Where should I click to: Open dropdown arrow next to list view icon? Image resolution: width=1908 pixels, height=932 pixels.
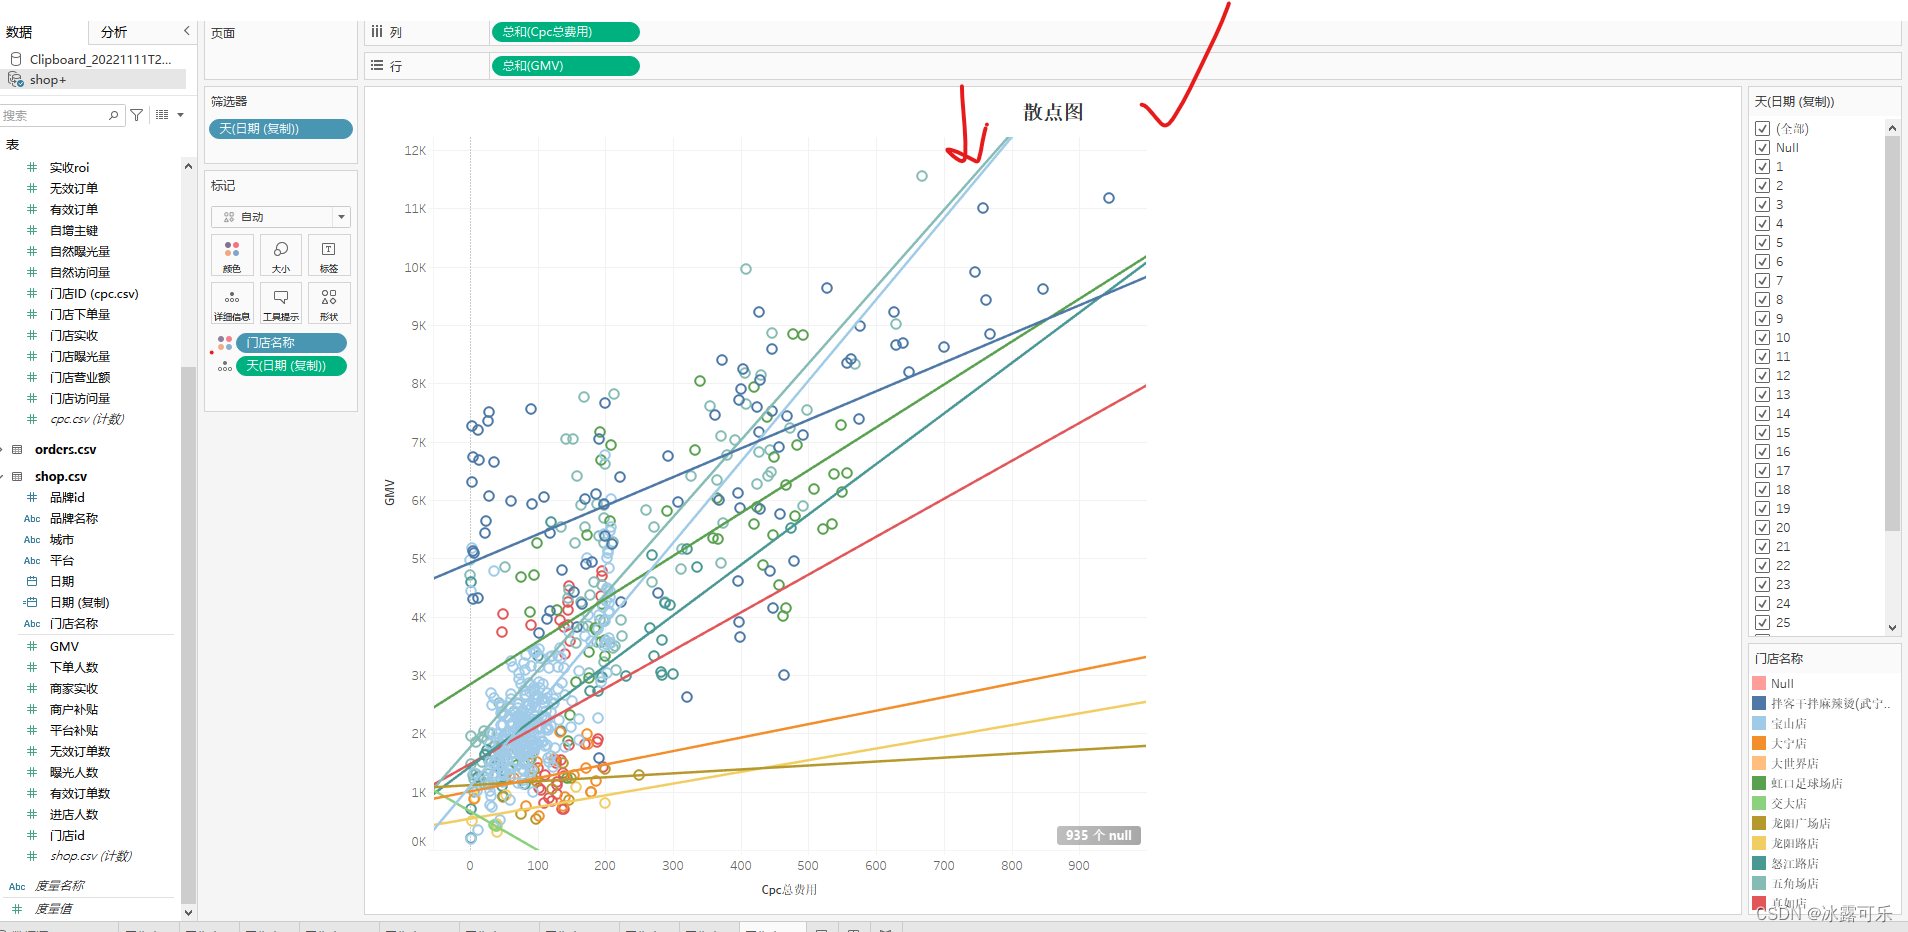(x=180, y=115)
